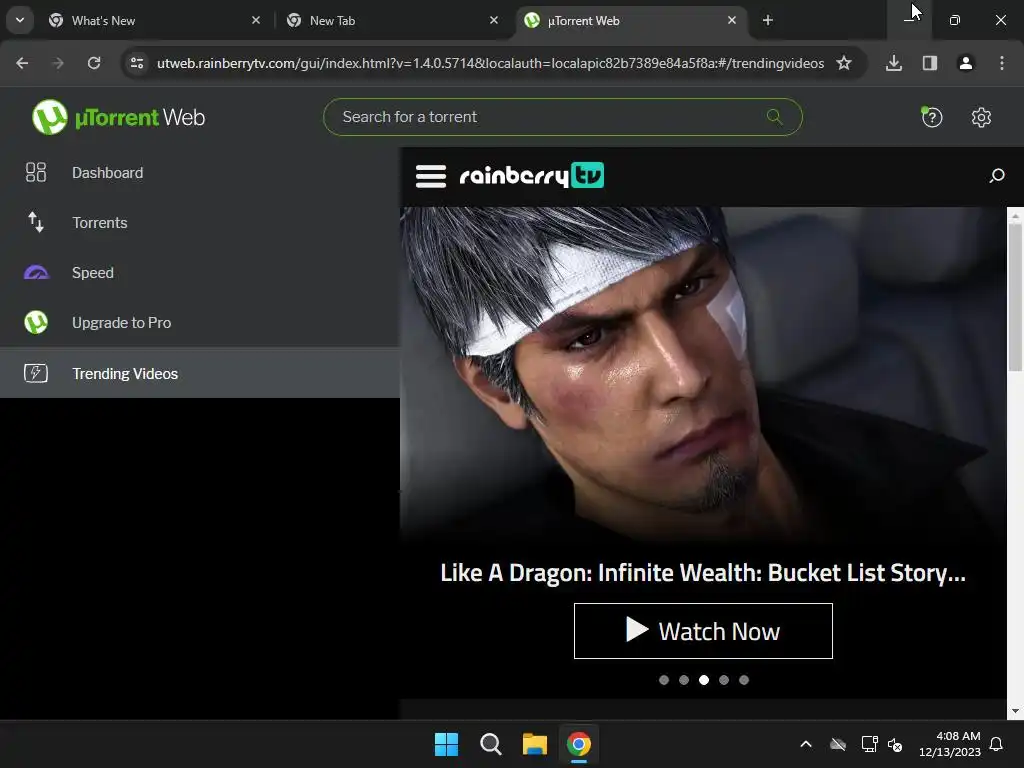Open the notifications bell icon
This screenshot has width=1024, height=768.
pos(997,744)
